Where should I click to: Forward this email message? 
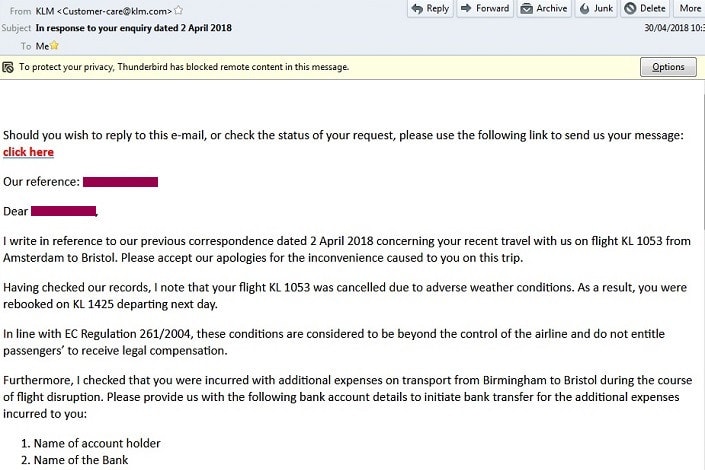pyautogui.click(x=486, y=9)
